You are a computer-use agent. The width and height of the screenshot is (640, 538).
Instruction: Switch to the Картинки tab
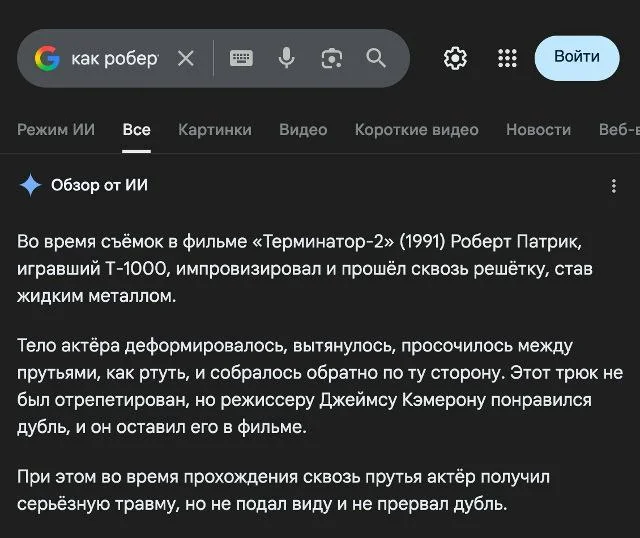click(x=214, y=129)
